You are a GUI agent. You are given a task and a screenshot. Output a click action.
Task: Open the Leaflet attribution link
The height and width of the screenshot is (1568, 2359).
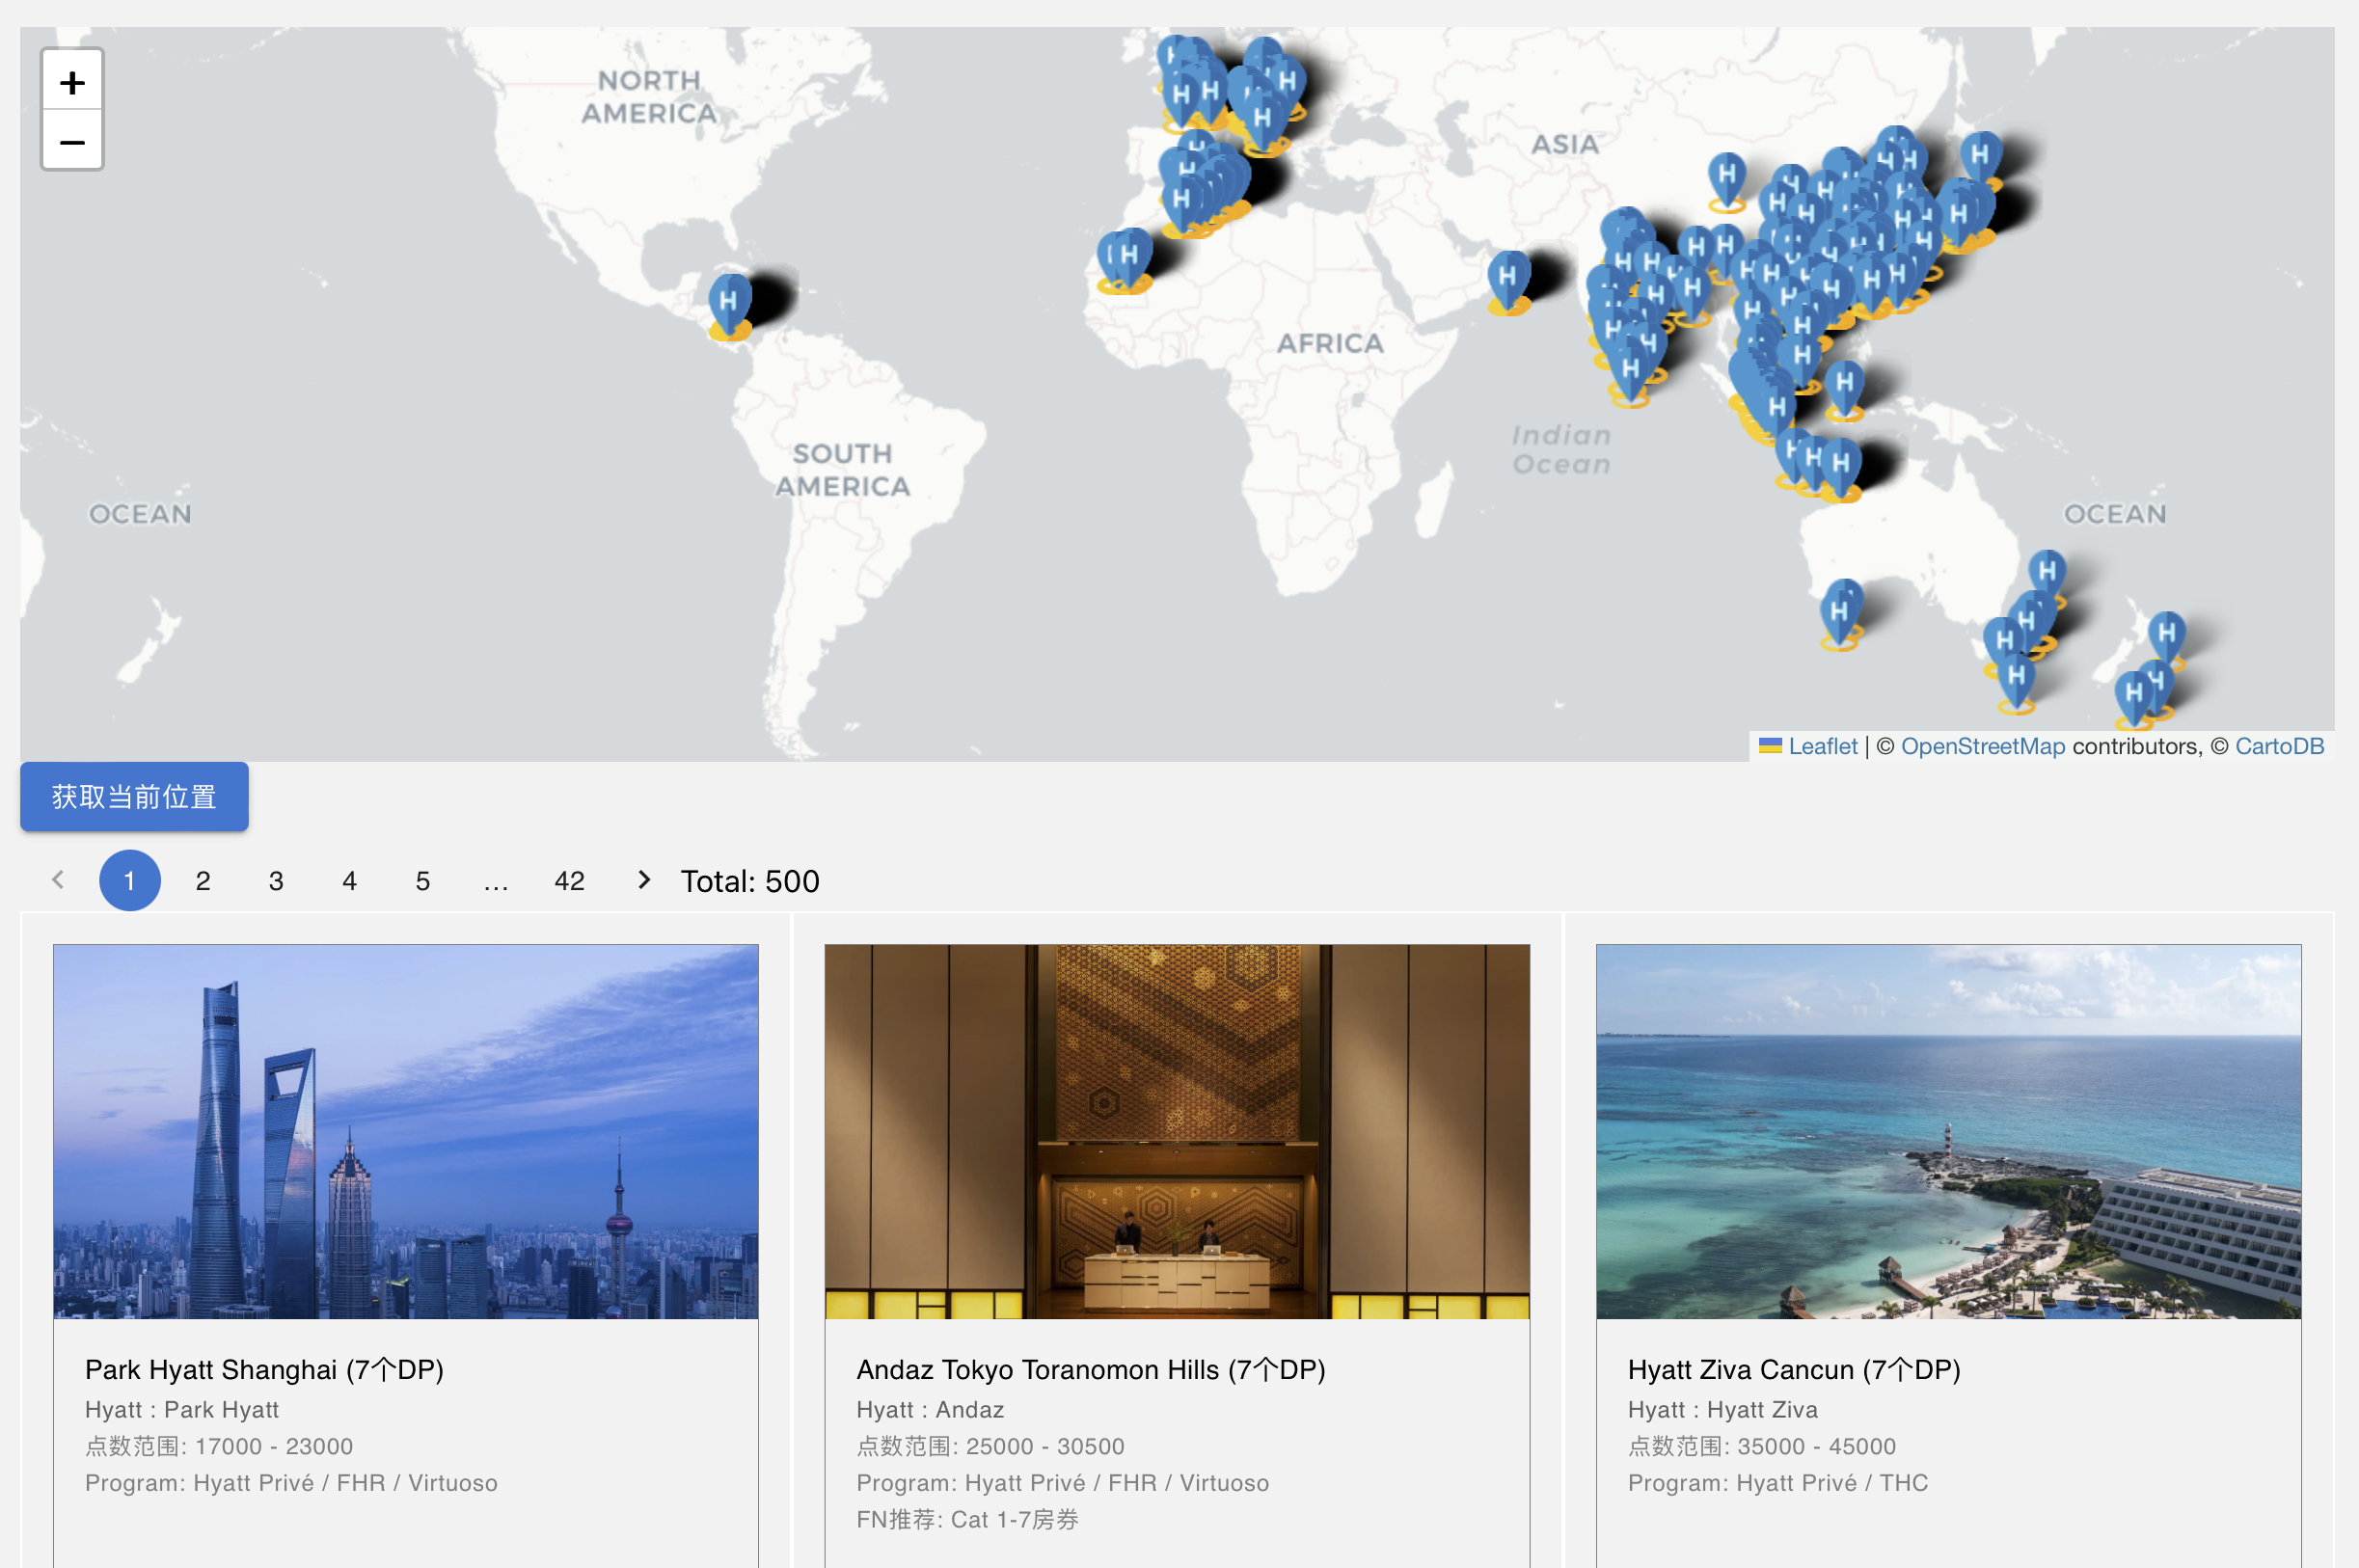click(1821, 746)
